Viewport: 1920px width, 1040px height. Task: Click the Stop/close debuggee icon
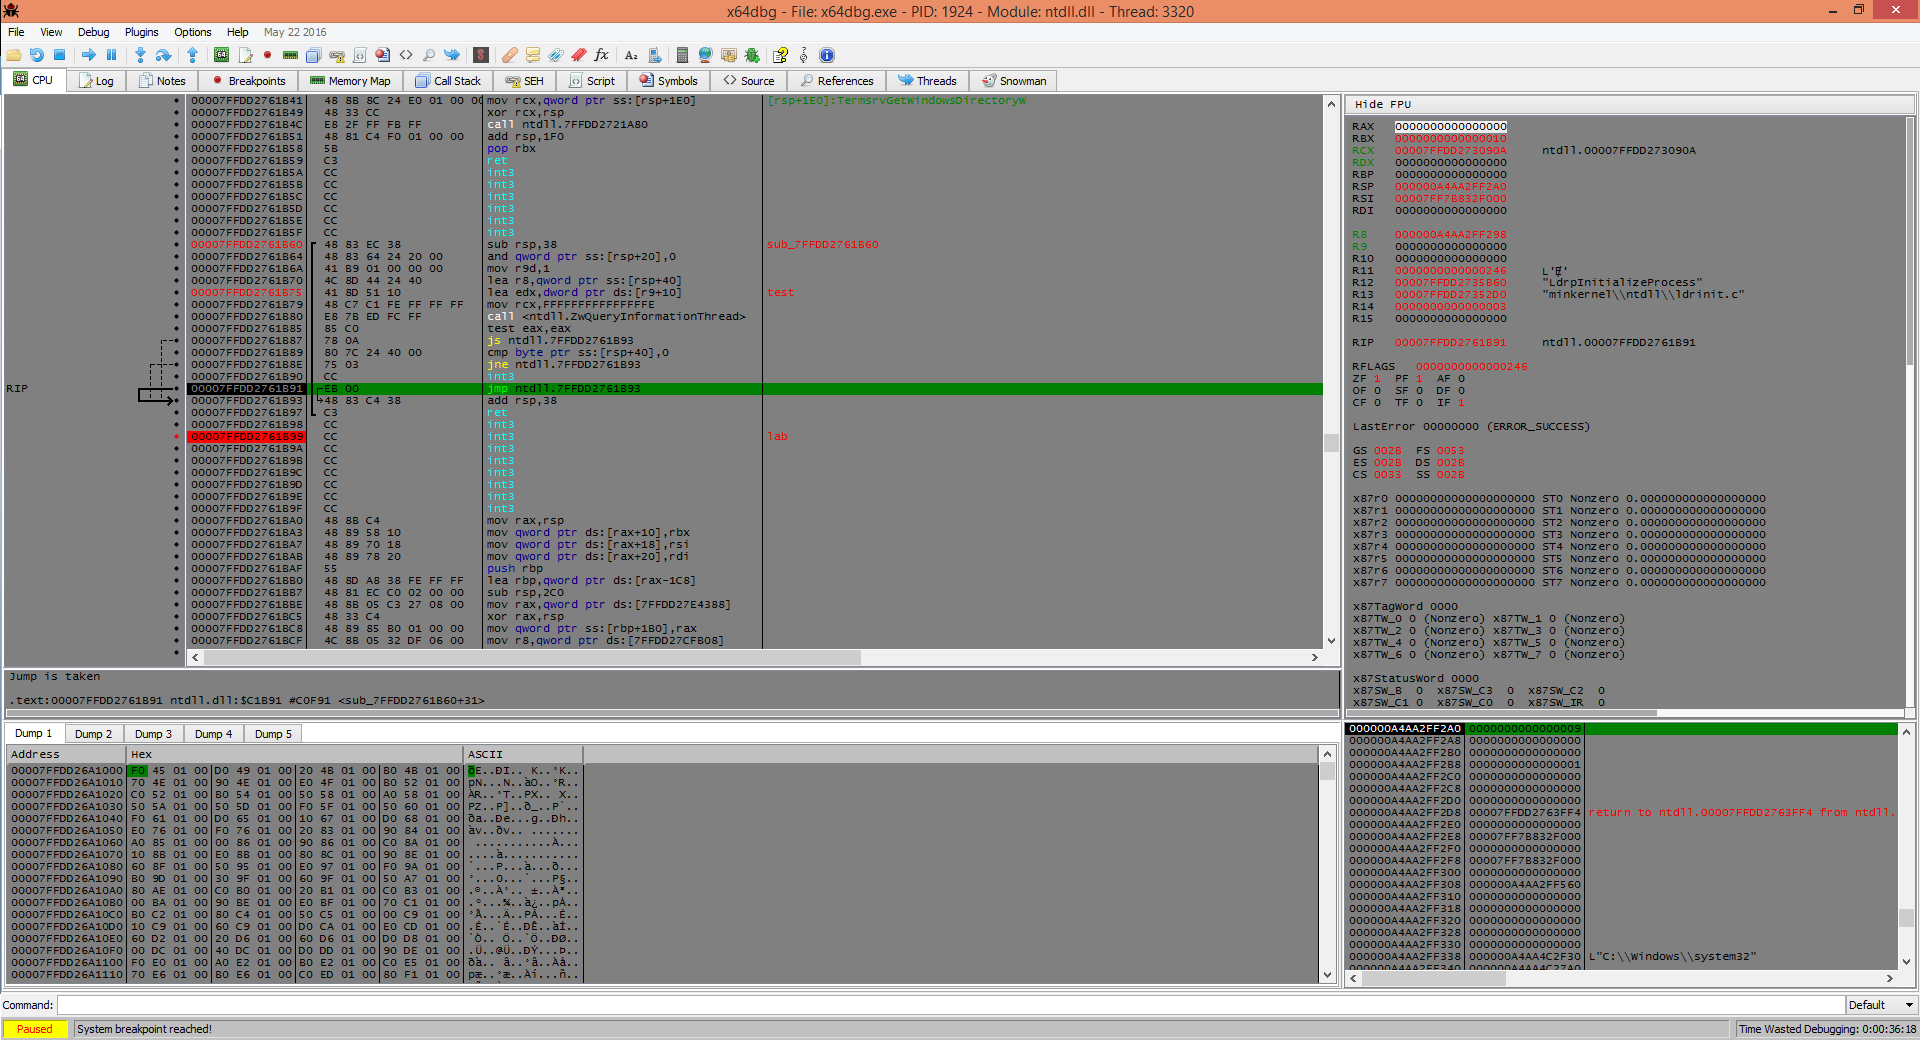[59, 55]
